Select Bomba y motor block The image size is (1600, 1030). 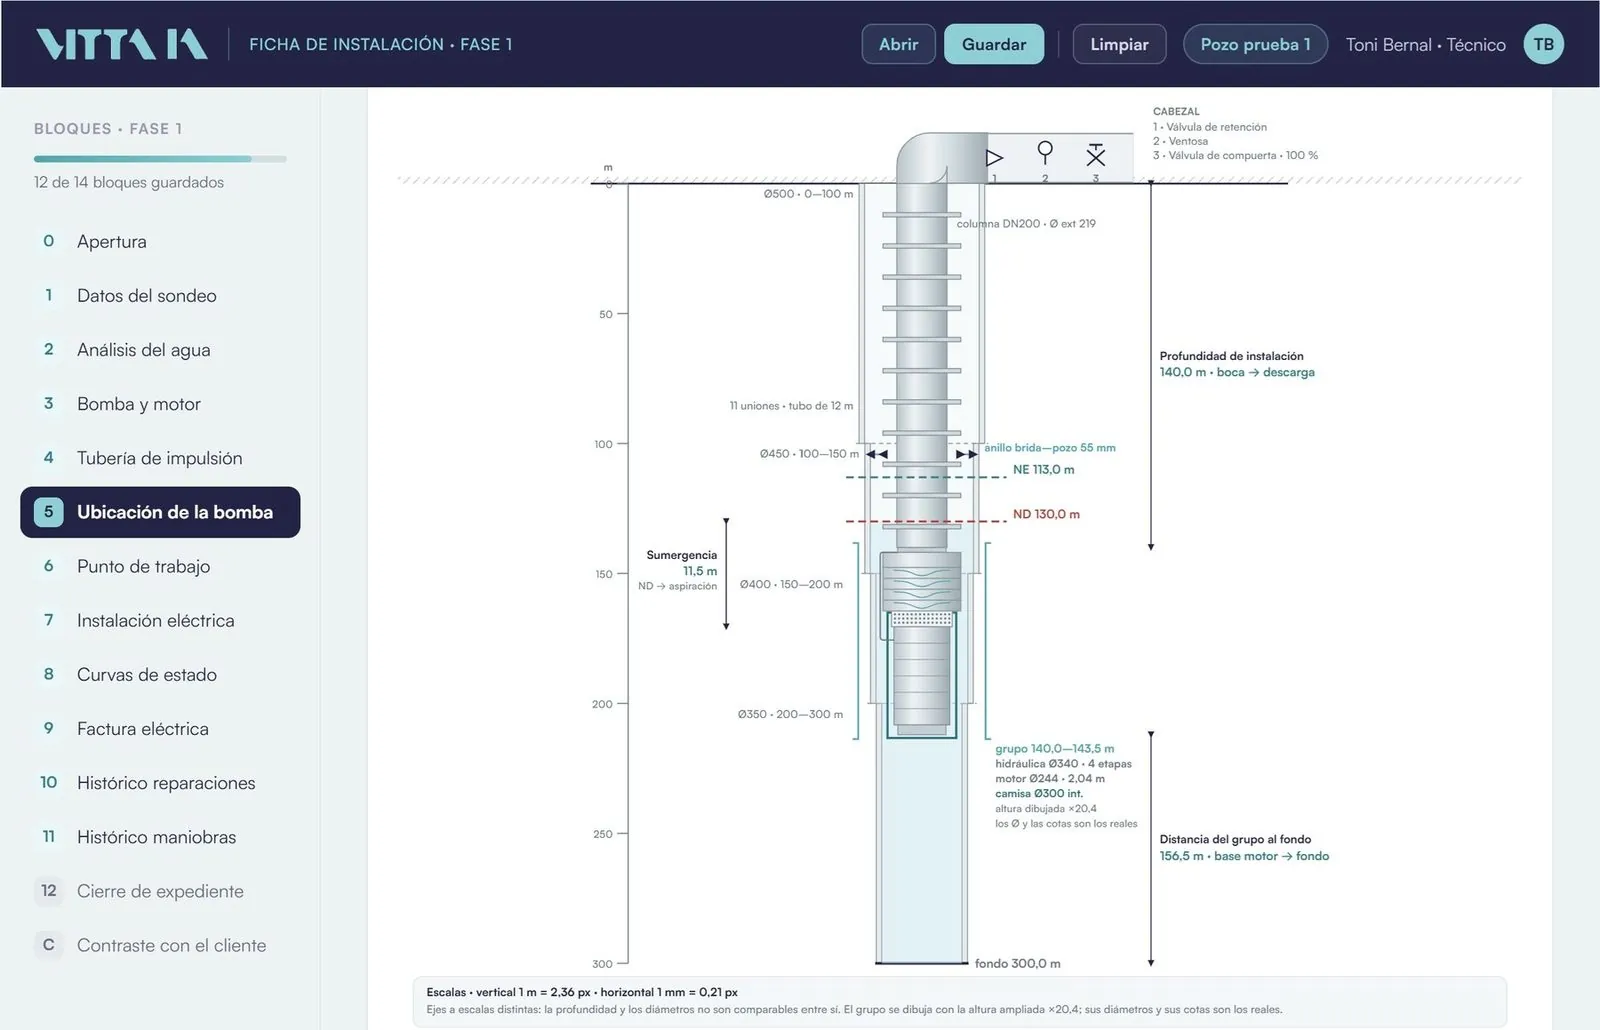[x=160, y=404]
